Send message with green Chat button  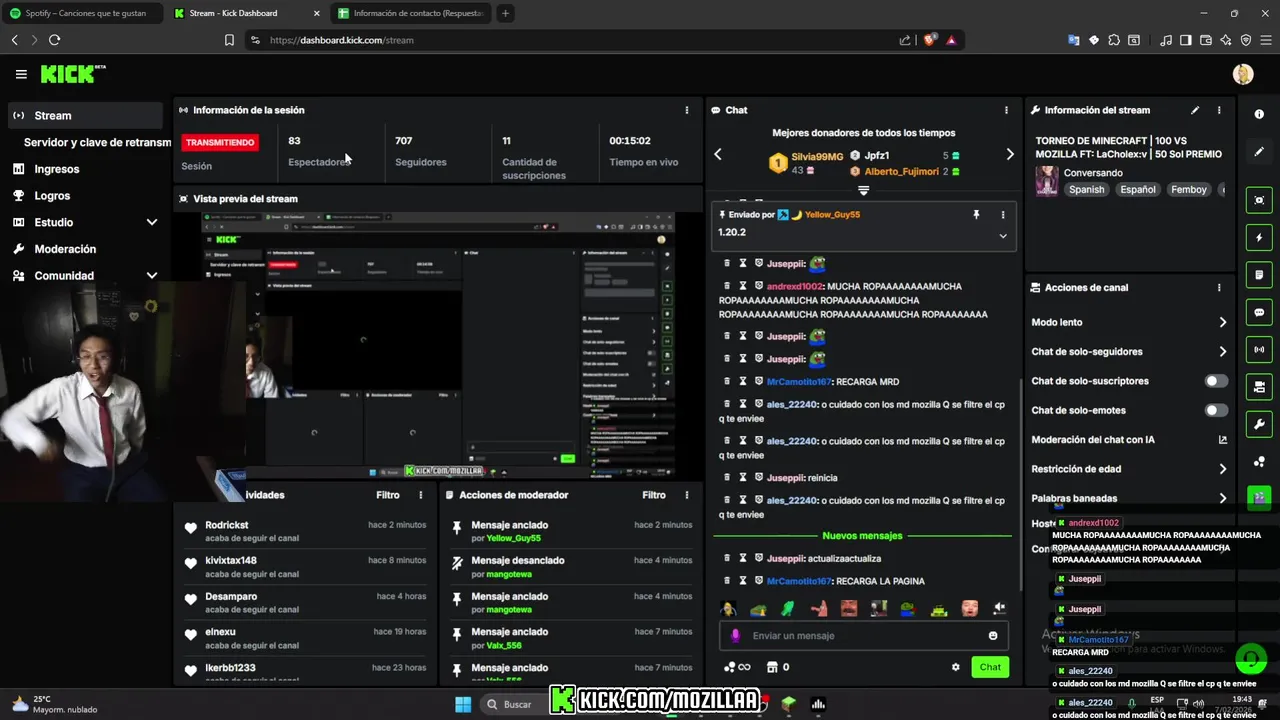tap(990, 667)
